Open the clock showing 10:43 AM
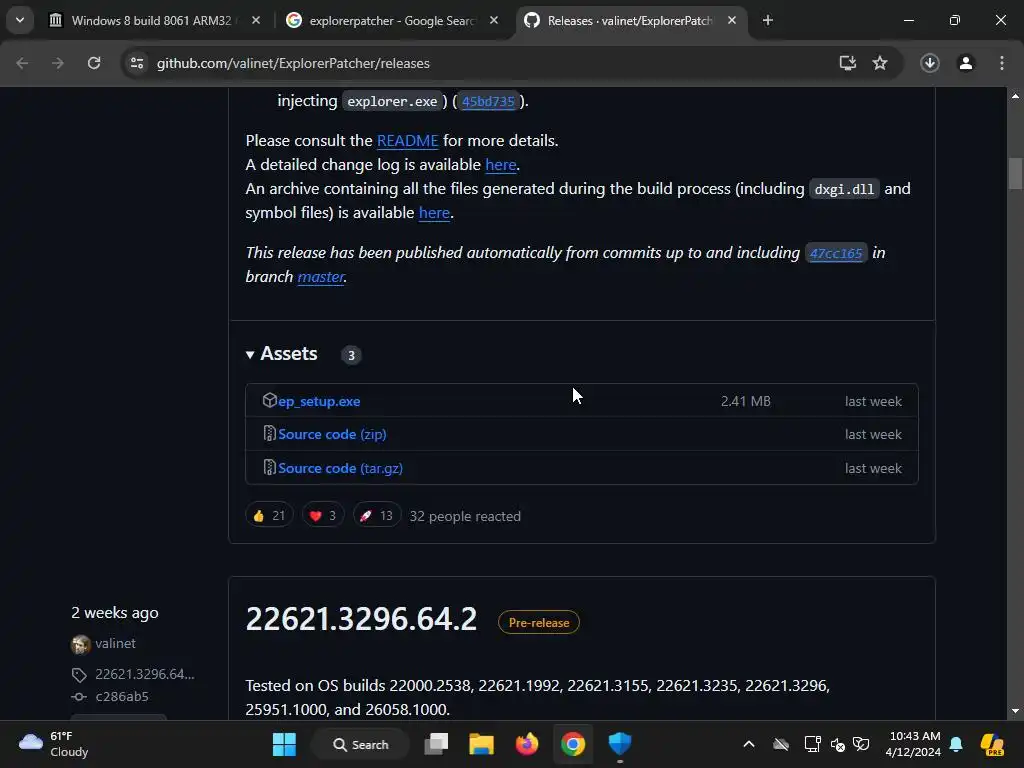Image resolution: width=1024 pixels, height=768 pixels. click(914, 744)
